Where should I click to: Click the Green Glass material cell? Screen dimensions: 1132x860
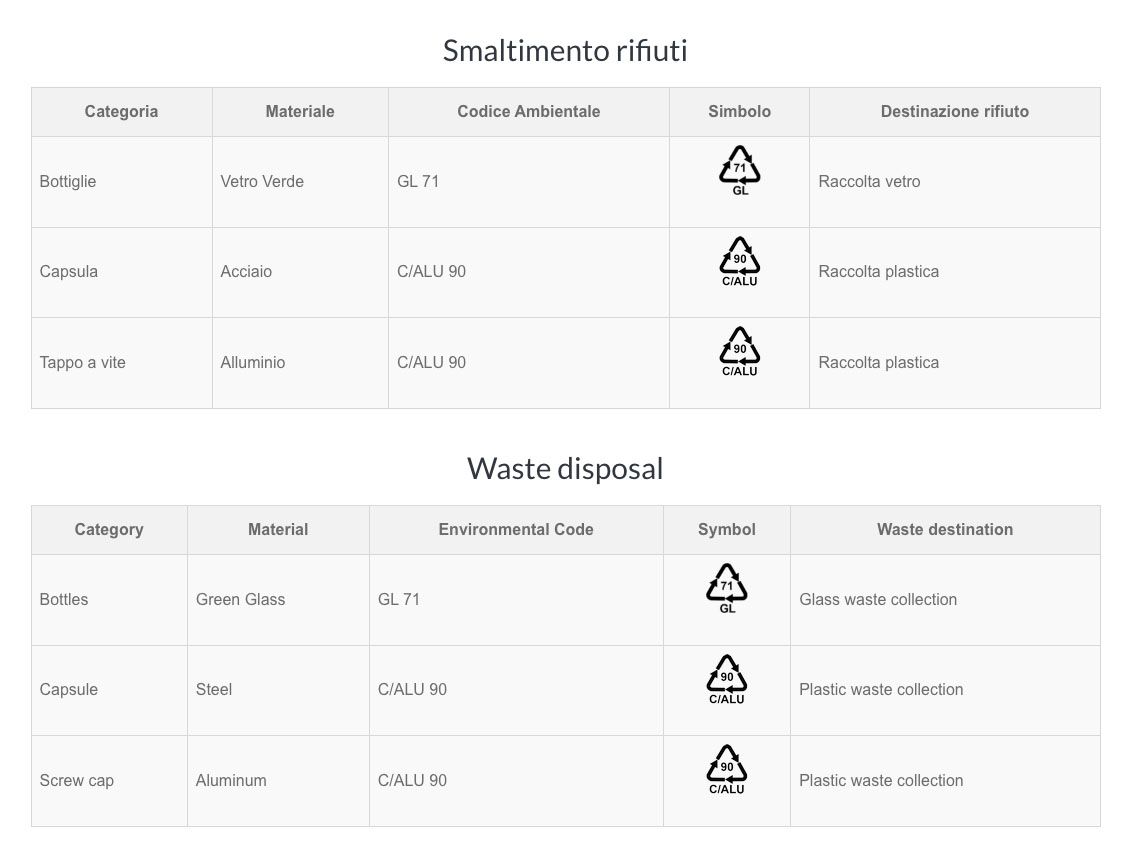pos(278,600)
